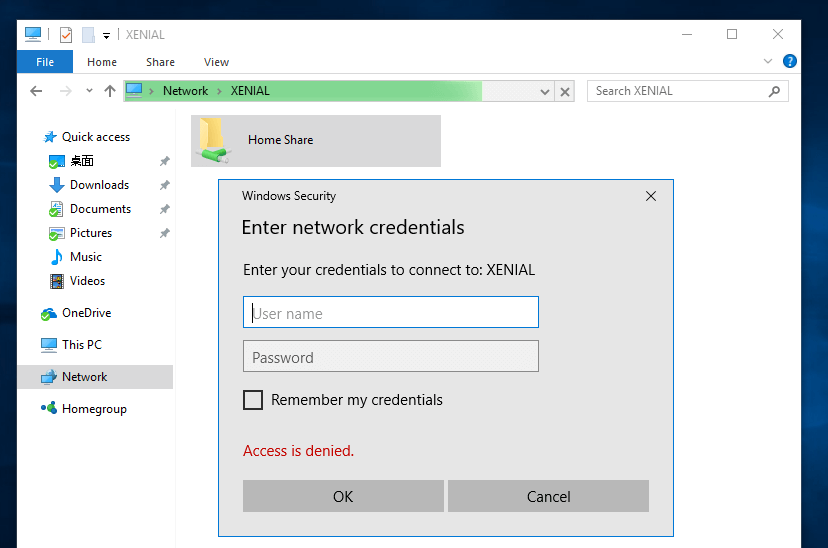The image size is (828, 548).
Task: Click the Properties icon in quick access toolbar
Action: (x=66, y=35)
